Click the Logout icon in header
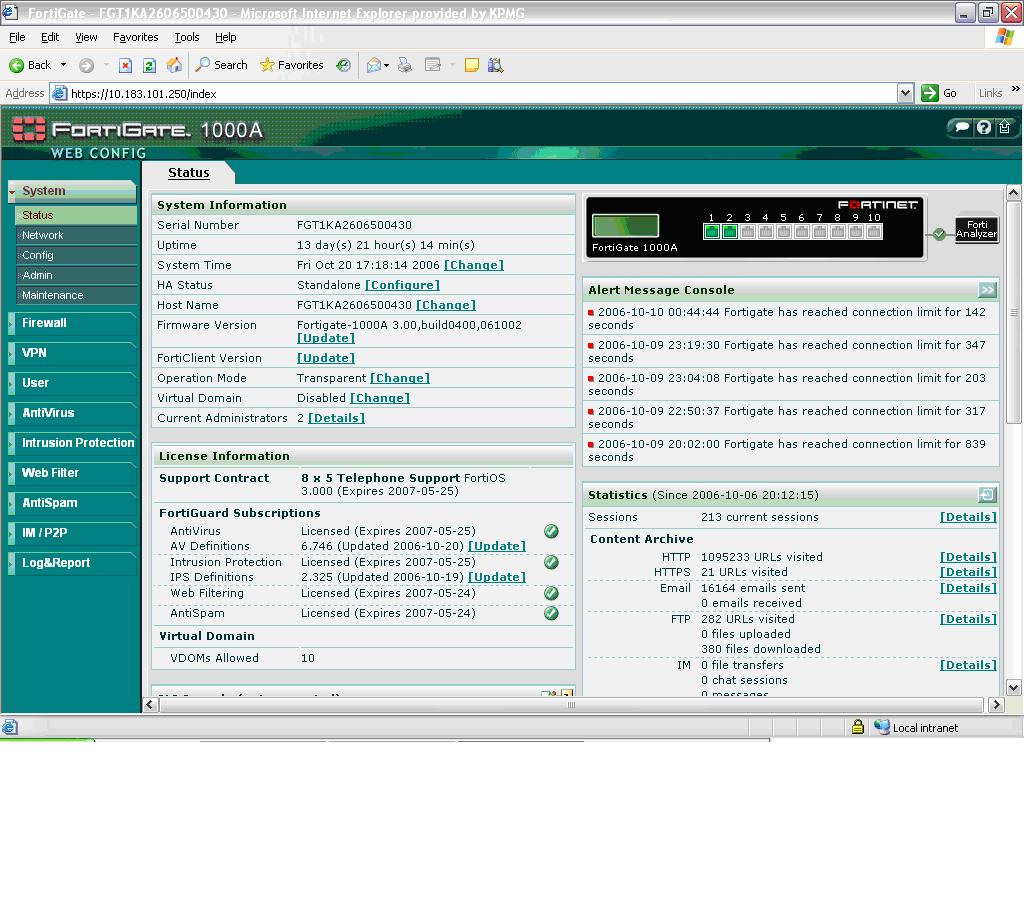The height and width of the screenshot is (916, 1024). coord(1005,128)
